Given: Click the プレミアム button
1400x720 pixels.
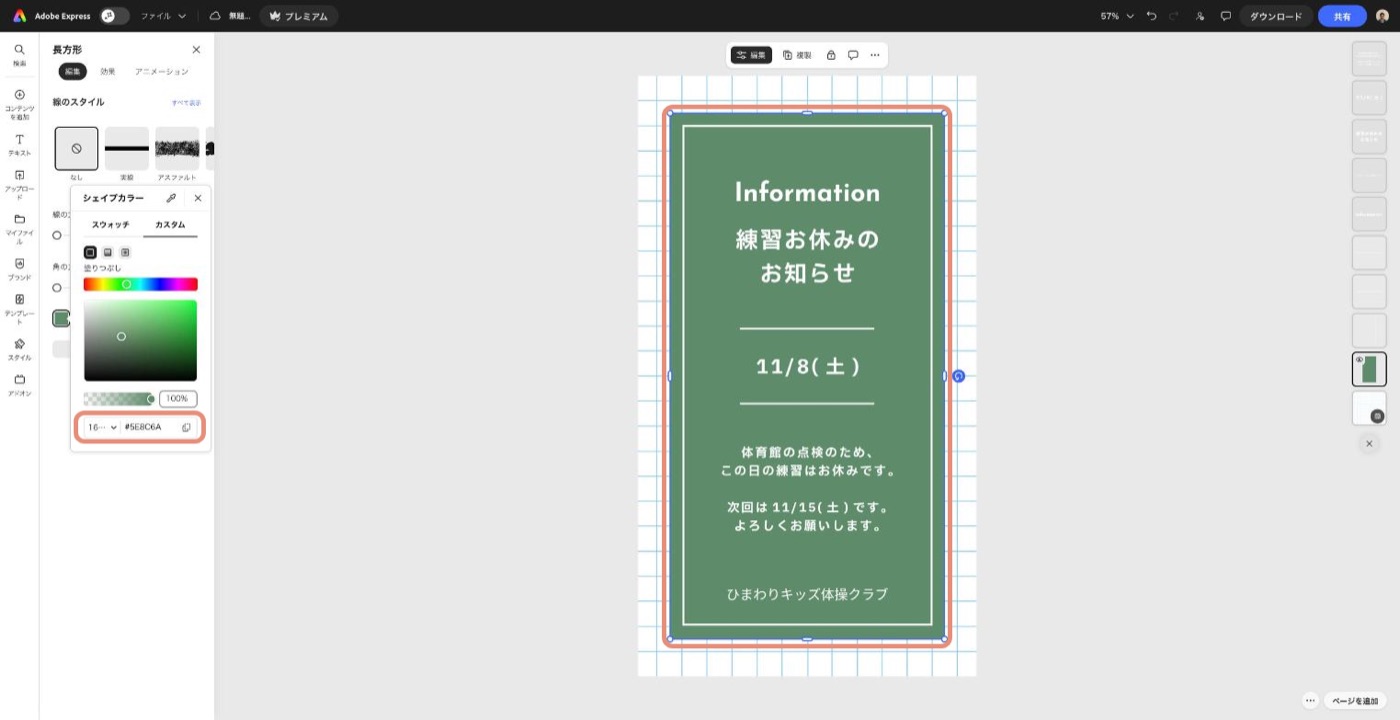Looking at the screenshot, I should (299, 16).
